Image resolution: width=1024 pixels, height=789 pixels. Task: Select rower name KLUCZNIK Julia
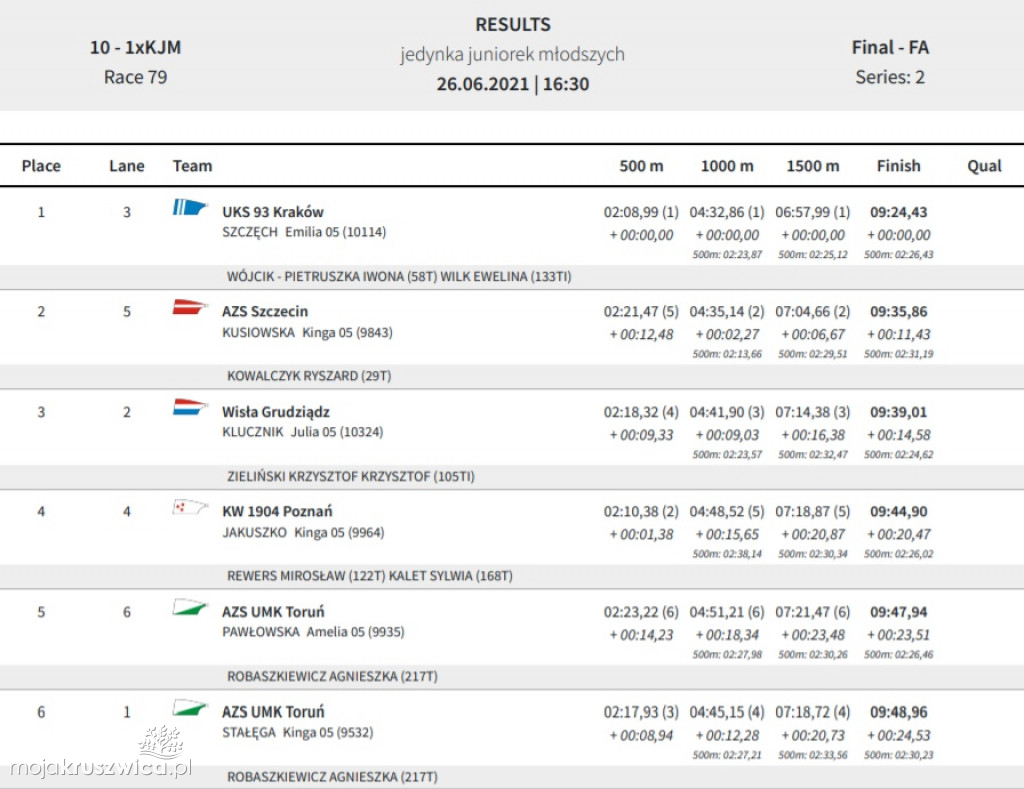click(x=302, y=432)
